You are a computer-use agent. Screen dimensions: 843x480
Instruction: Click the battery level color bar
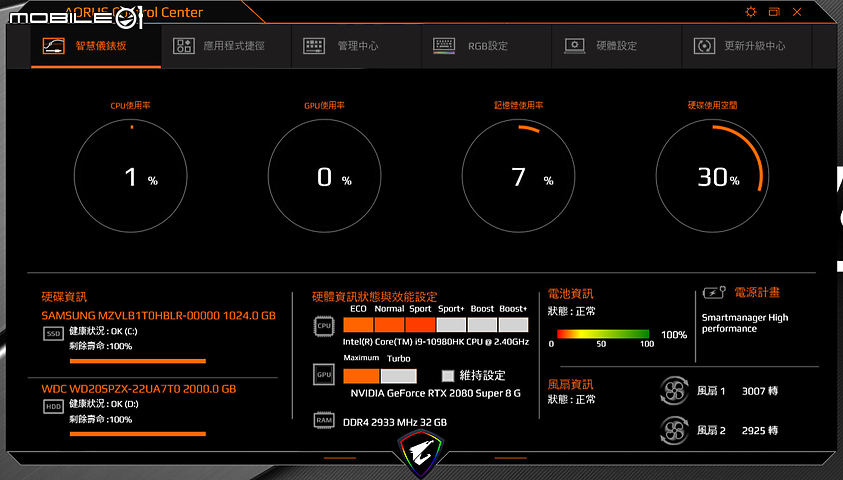(x=603, y=334)
